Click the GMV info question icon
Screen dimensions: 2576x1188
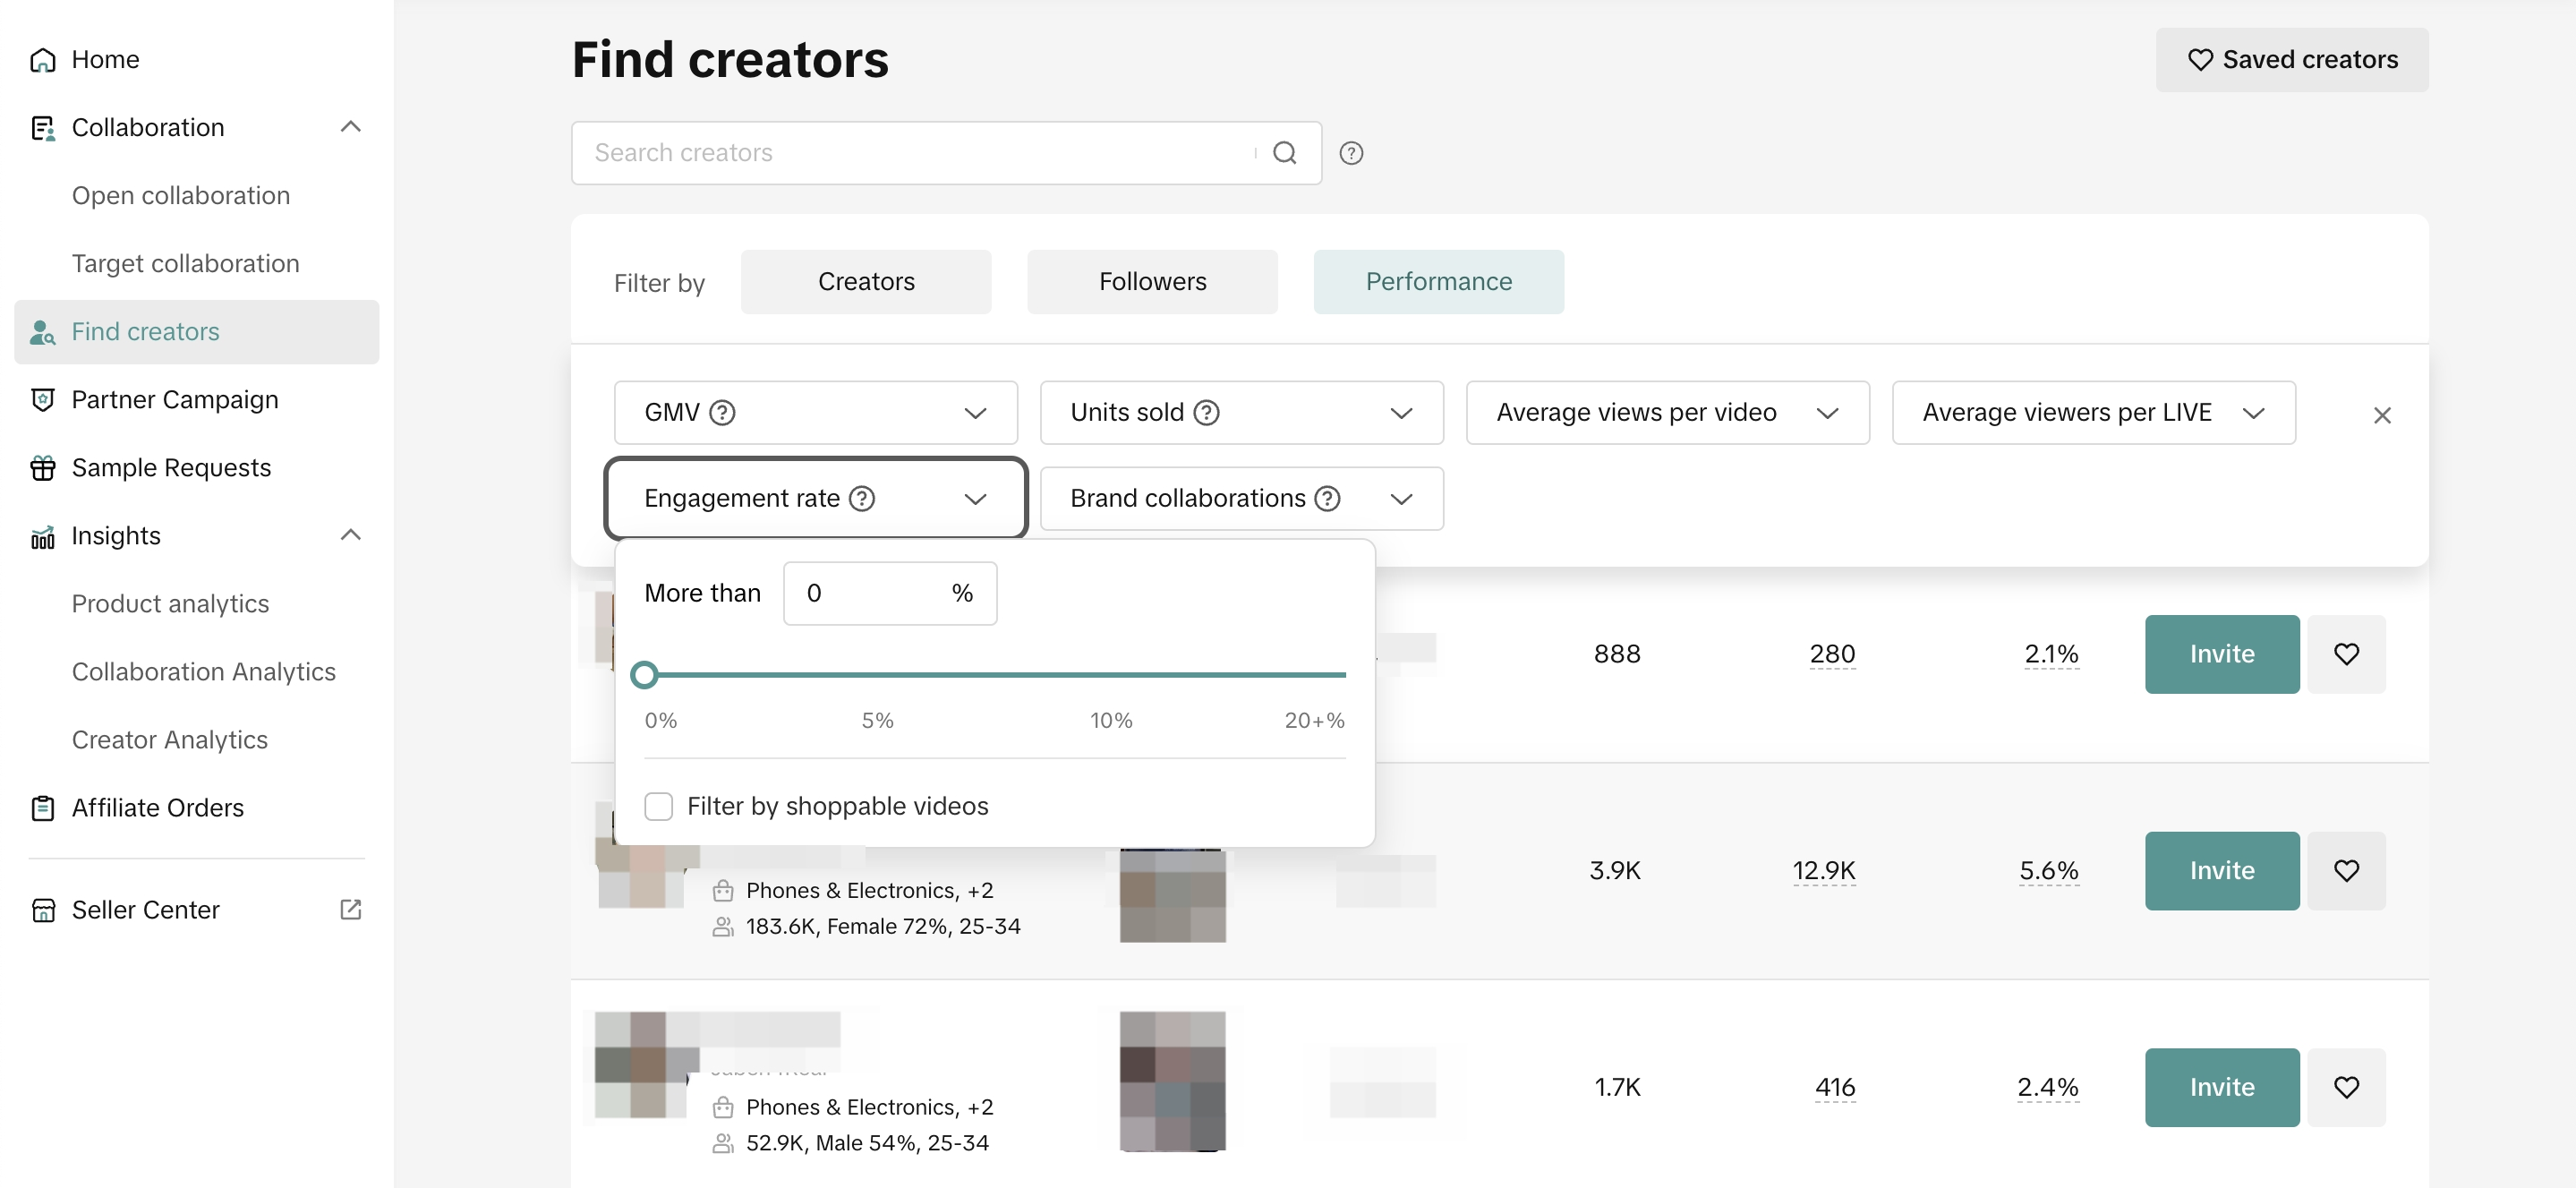pos(722,412)
